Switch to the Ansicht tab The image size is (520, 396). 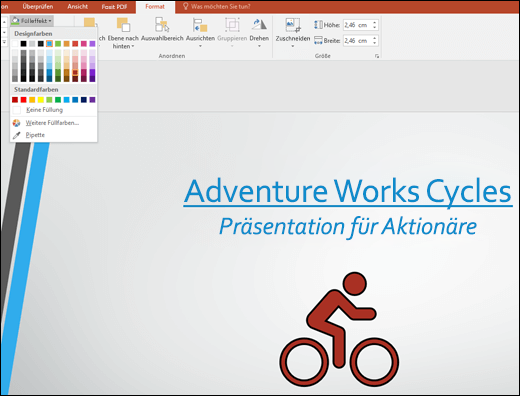(x=78, y=6)
